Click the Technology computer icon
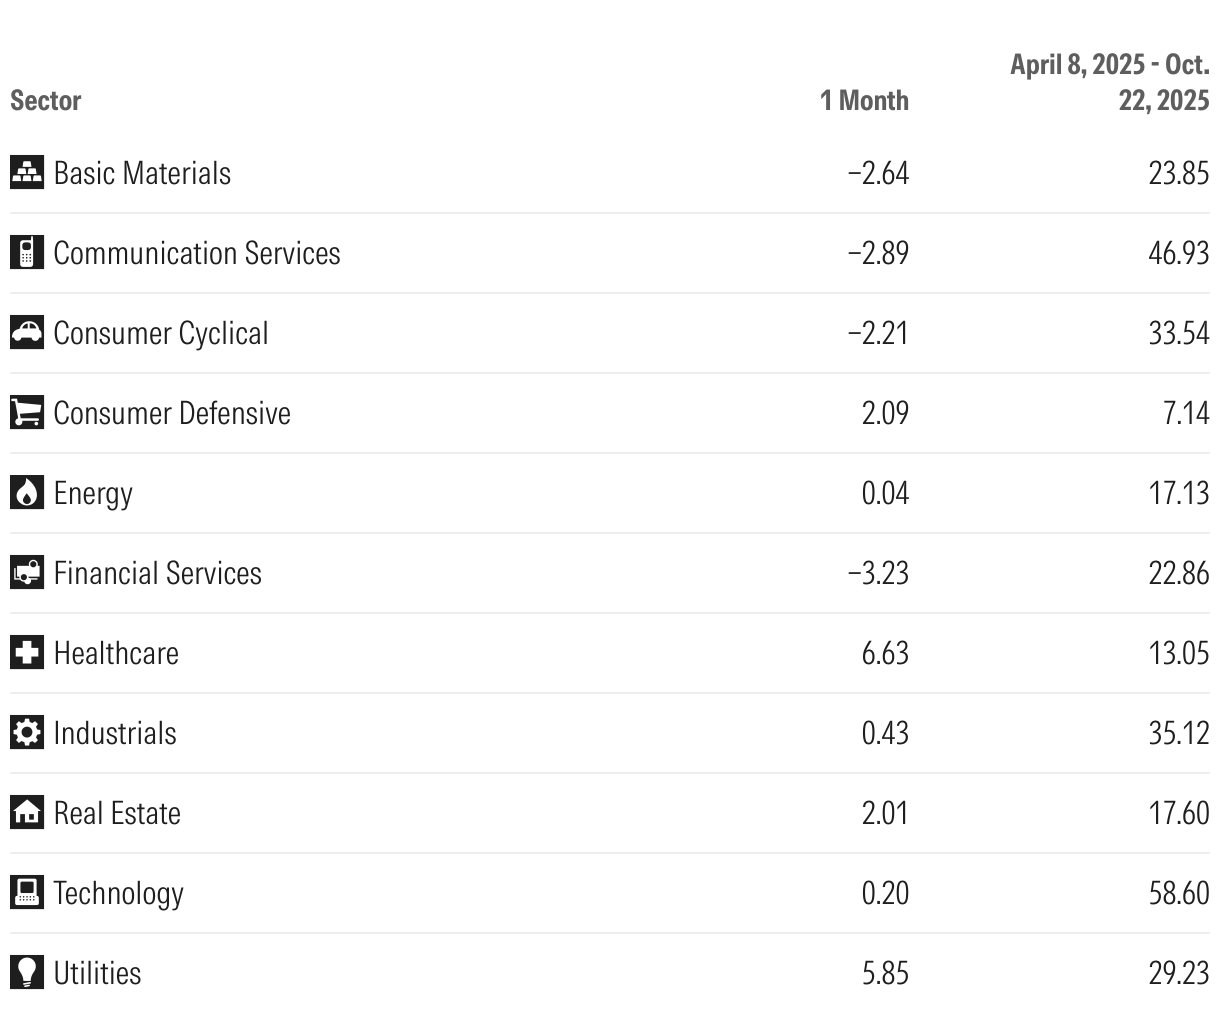Viewport: 1220px width, 1022px height. 27,892
